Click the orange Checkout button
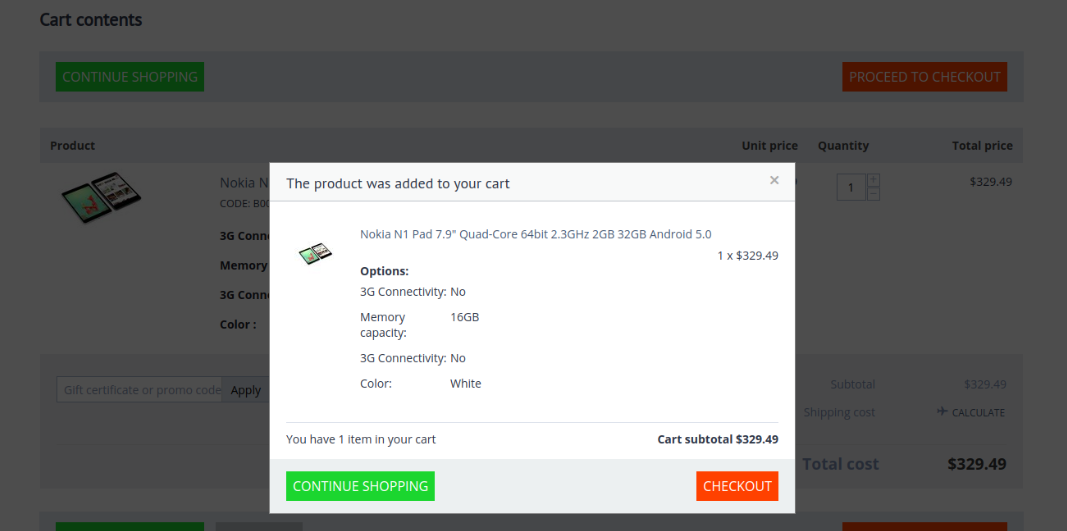The width and height of the screenshot is (1067, 531). [x=737, y=486]
